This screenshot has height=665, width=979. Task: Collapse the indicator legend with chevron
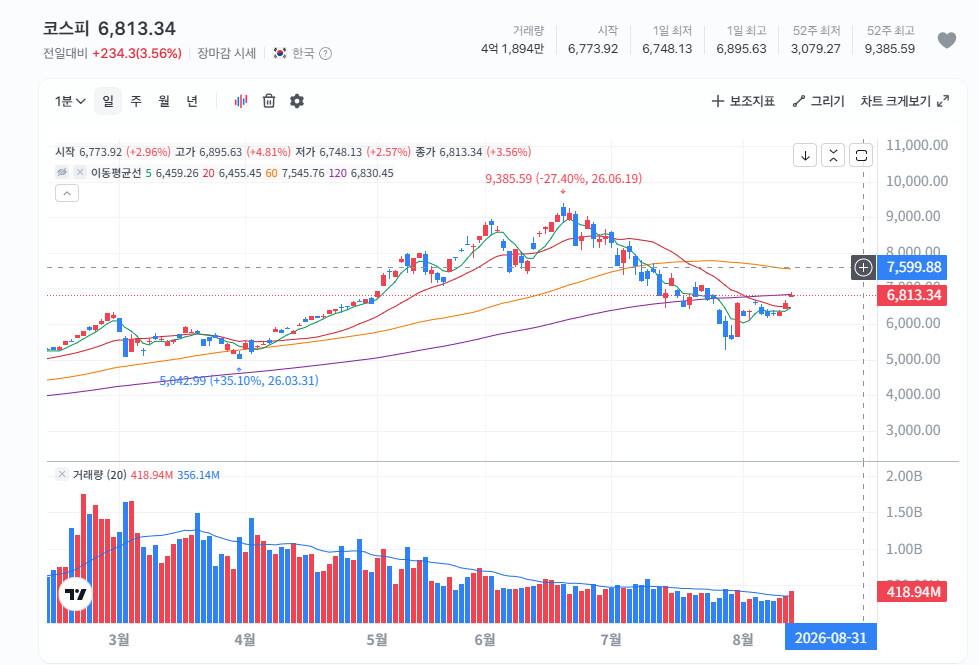pos(67,194)
